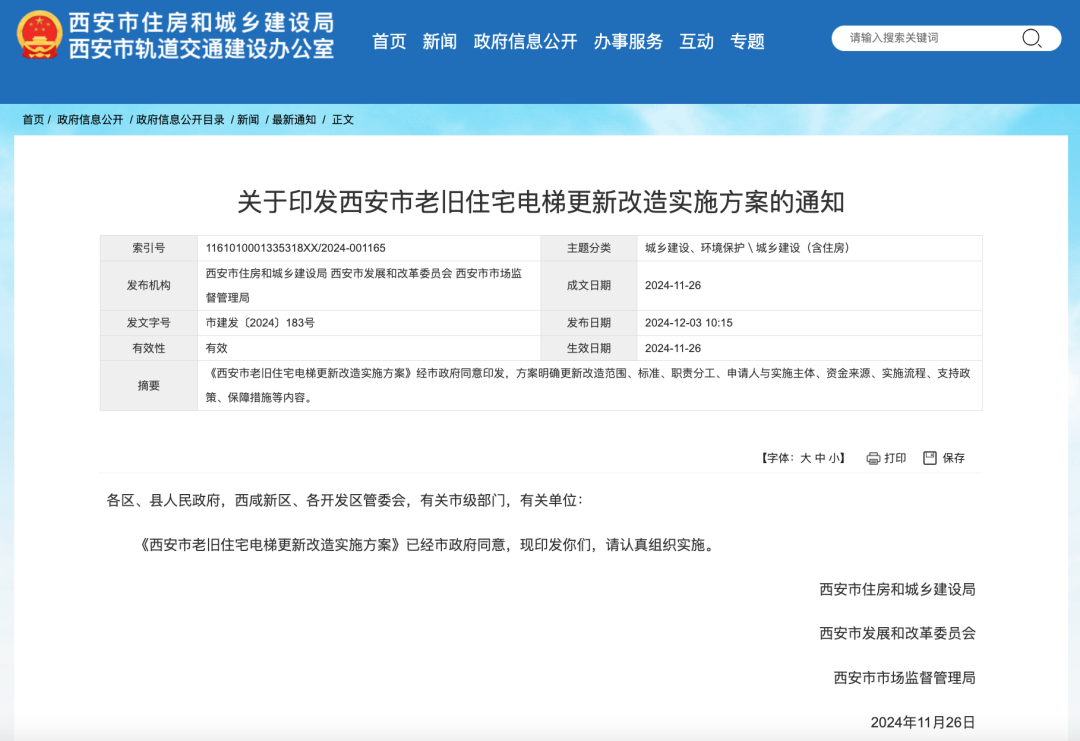Click the article title about 电梯更新改造
This screenshot has width=1080, height=741.
[541, 202]
